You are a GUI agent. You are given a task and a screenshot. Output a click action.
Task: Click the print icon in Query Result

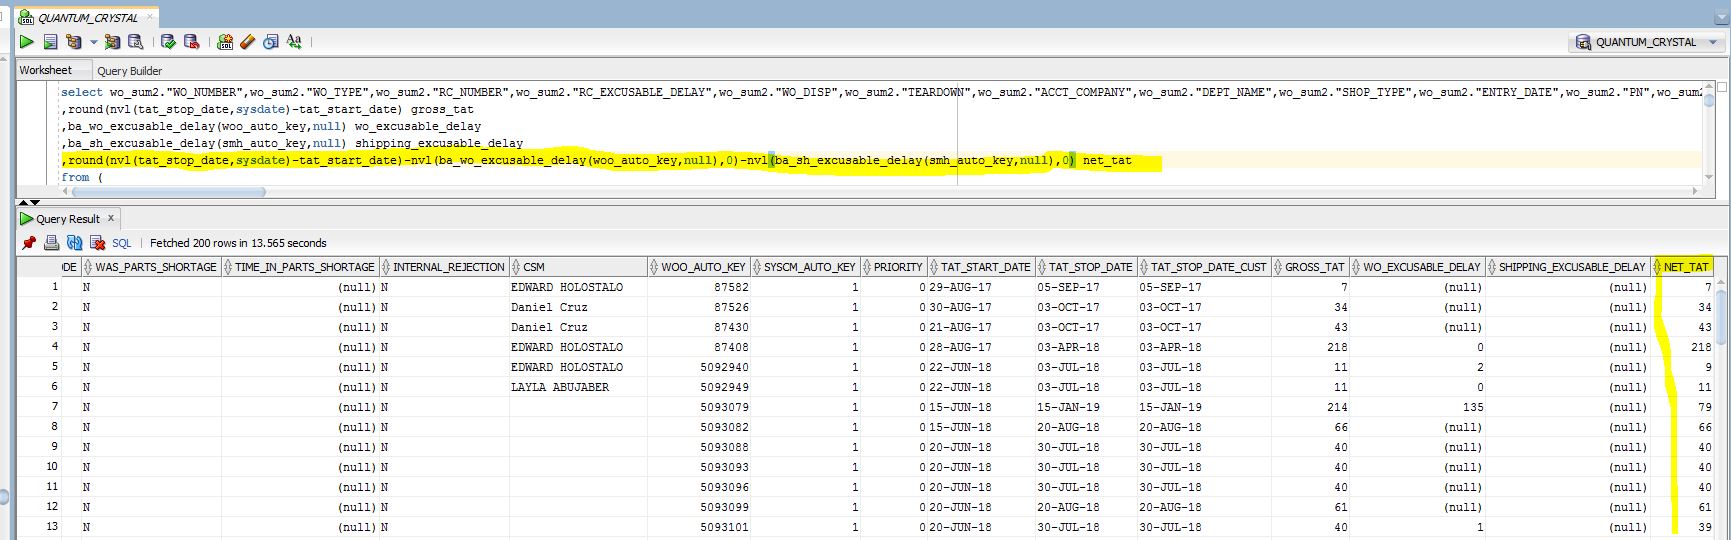[52, 243]
